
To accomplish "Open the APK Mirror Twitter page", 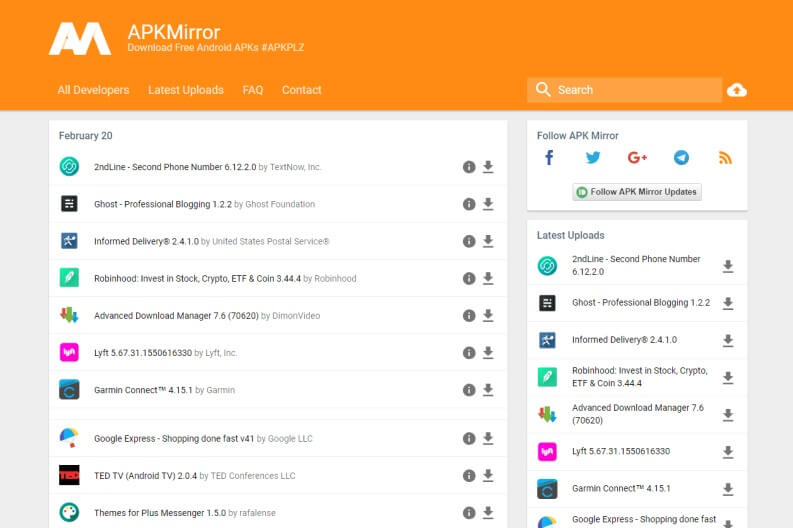I will pos(593,158).
